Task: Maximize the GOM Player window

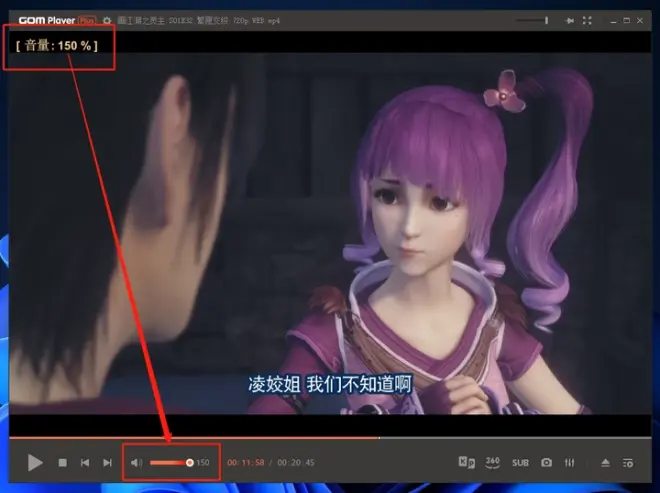Action: 627,20
